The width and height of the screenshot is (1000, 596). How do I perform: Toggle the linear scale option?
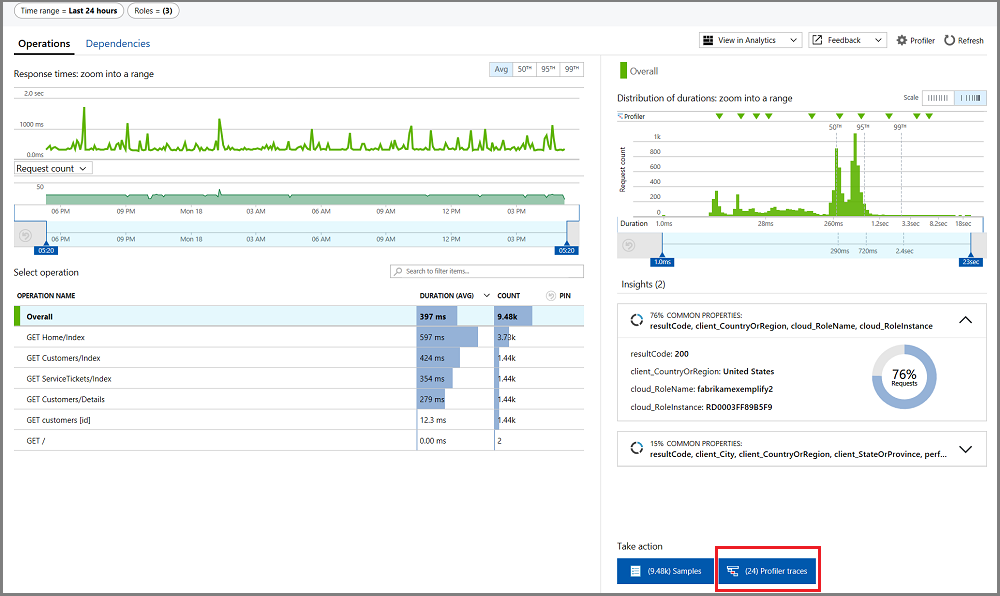938,98
